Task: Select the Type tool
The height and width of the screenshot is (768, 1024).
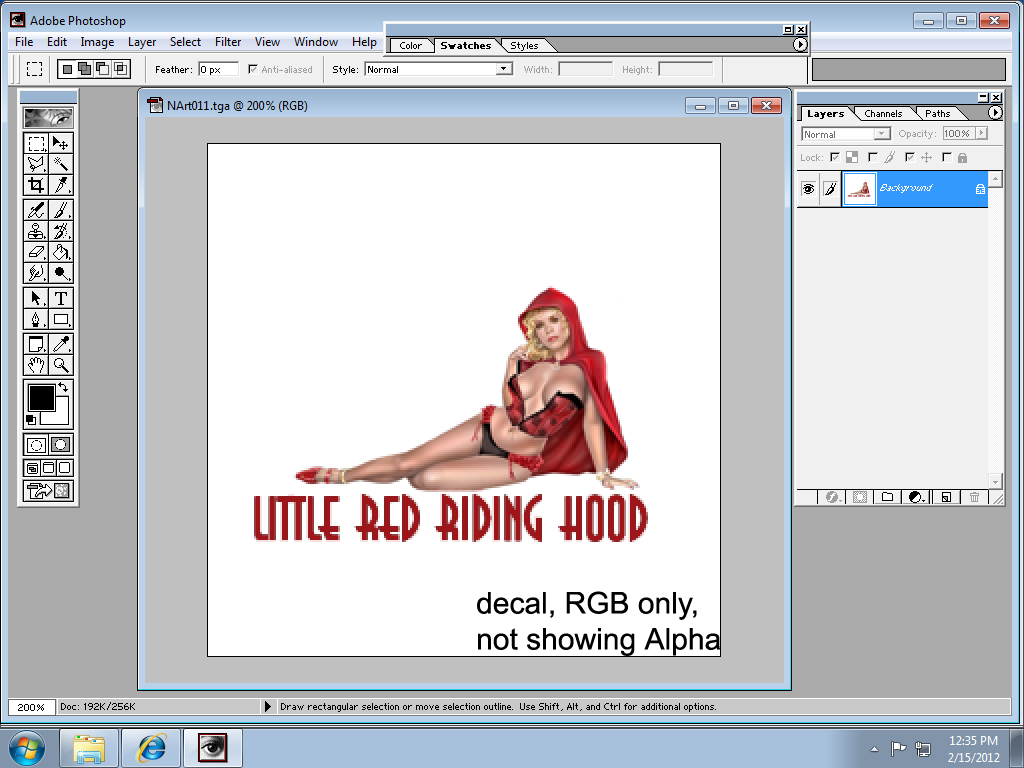Action: pos(60,298)
